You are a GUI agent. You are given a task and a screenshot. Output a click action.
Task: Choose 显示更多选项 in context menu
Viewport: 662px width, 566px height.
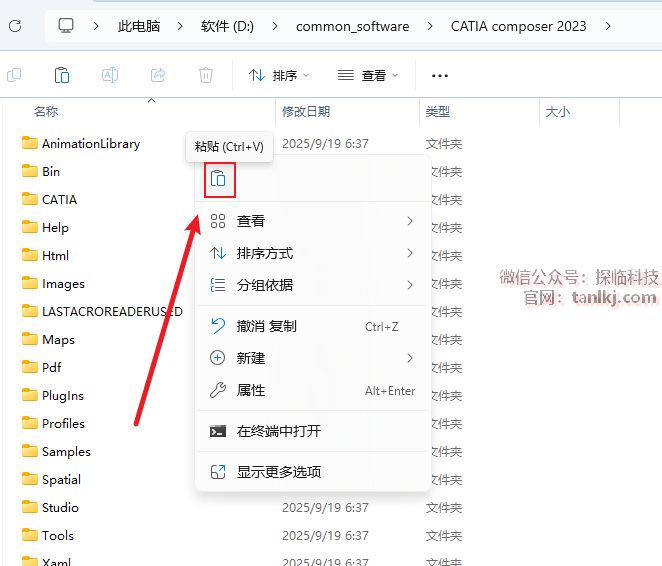tap(313, 472)
